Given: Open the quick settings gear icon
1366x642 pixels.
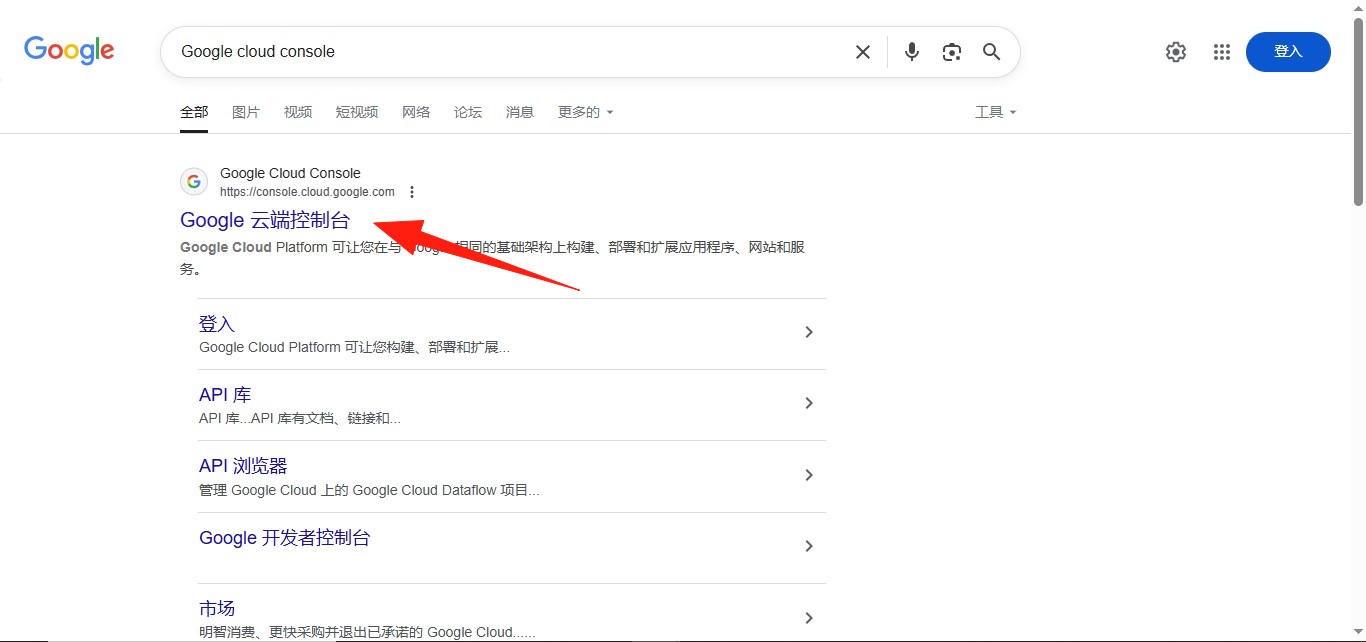Looking at the screenshot, I should [x=1176, y=51].
